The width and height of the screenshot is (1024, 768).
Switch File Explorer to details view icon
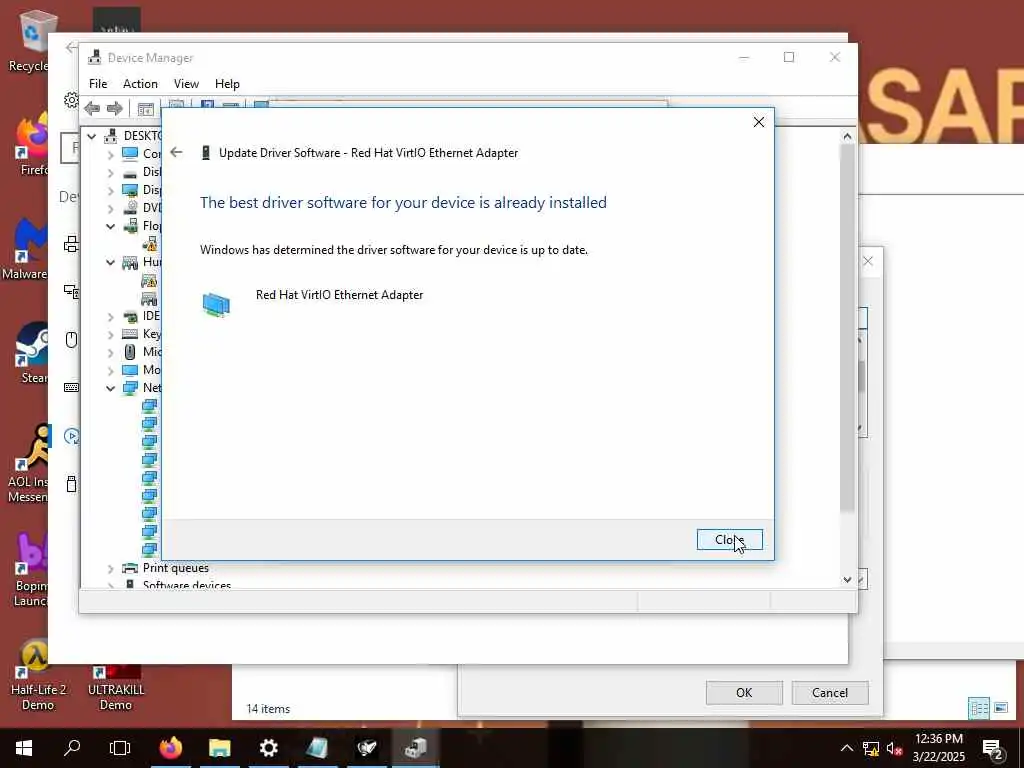click(x=978, y=708)
